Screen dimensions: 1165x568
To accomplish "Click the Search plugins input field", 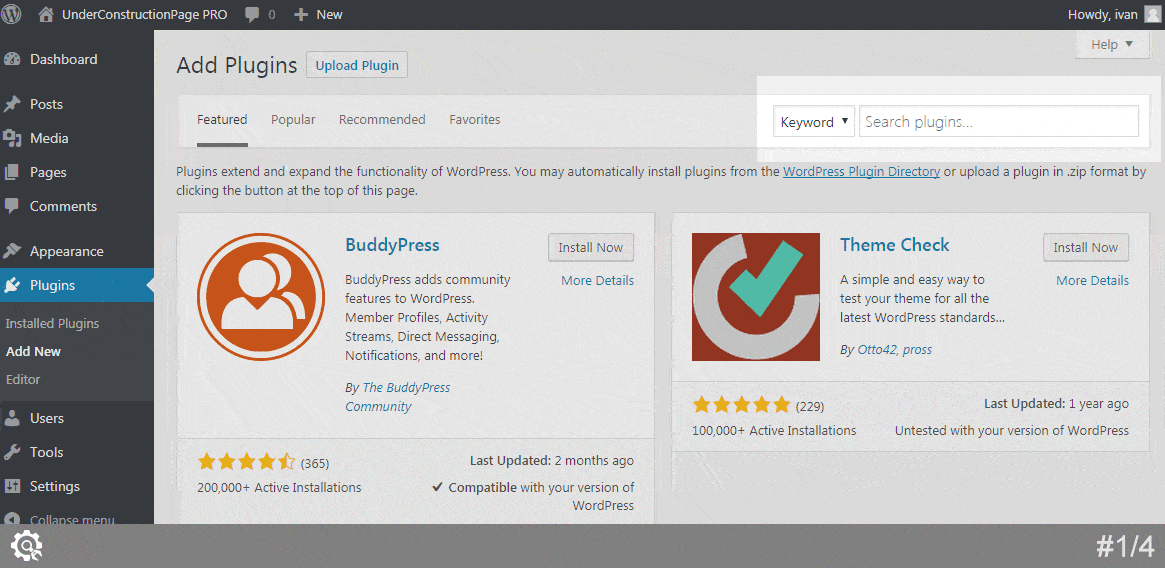I will coord(998,122).
